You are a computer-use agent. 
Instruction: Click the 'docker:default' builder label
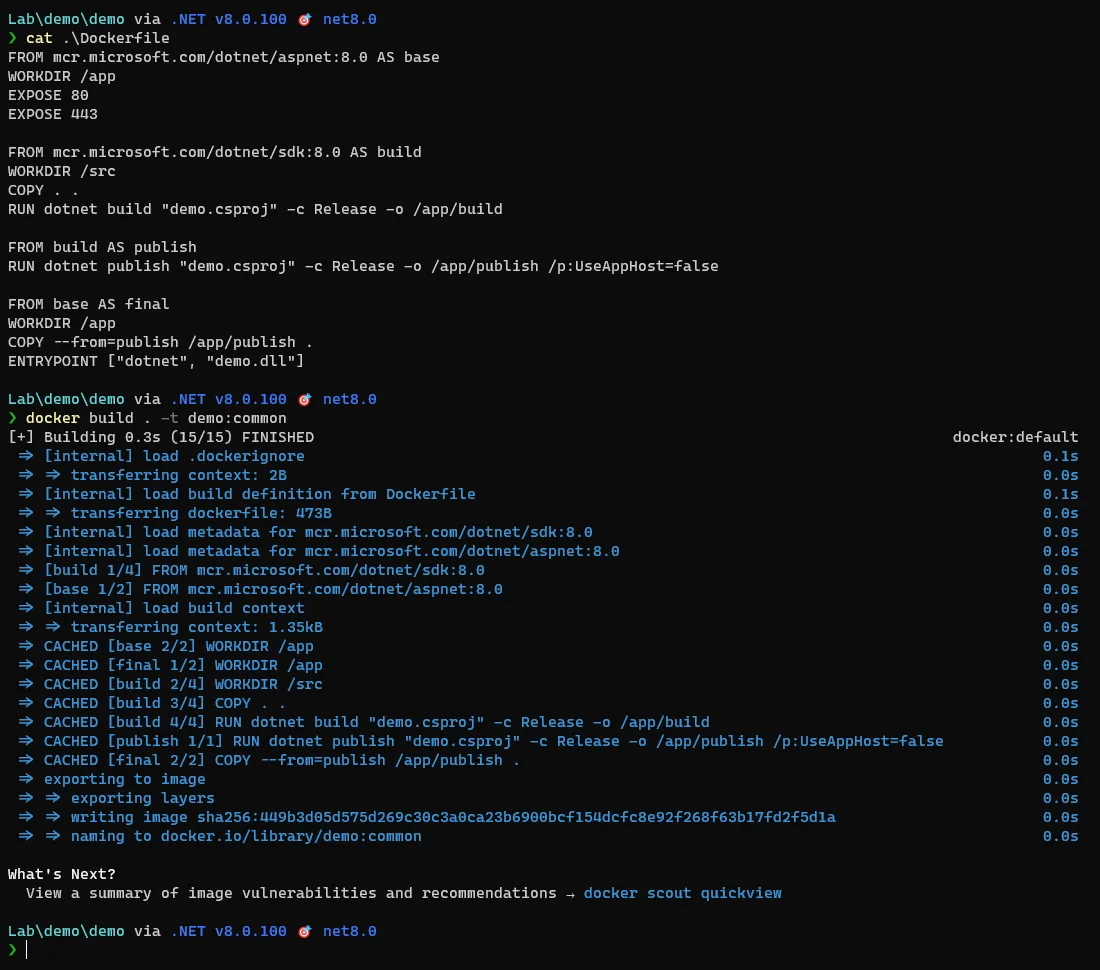[x=1015, y=437]
